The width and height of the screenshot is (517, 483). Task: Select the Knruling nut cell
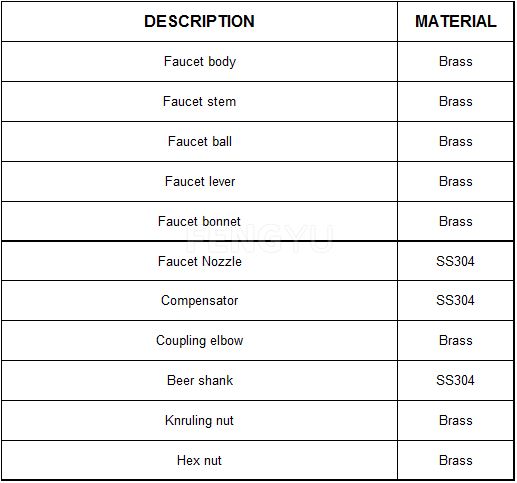pos(199,421)
